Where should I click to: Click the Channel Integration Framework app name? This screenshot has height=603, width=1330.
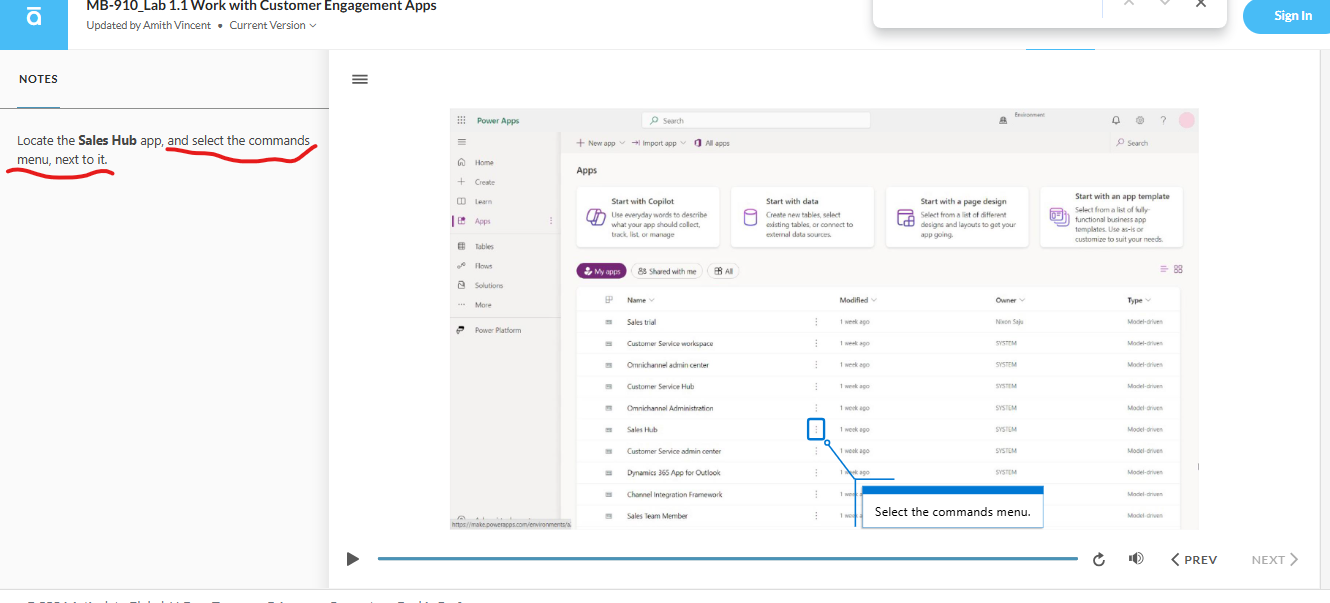tap(674, 494)
